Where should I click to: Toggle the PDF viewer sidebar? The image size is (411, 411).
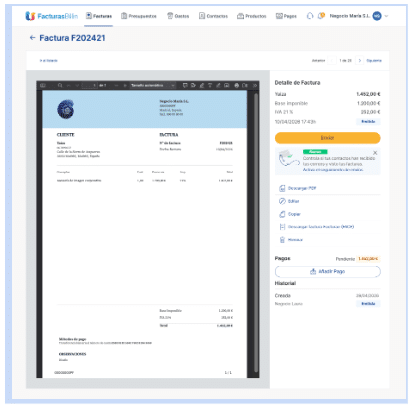pos(43,85)
